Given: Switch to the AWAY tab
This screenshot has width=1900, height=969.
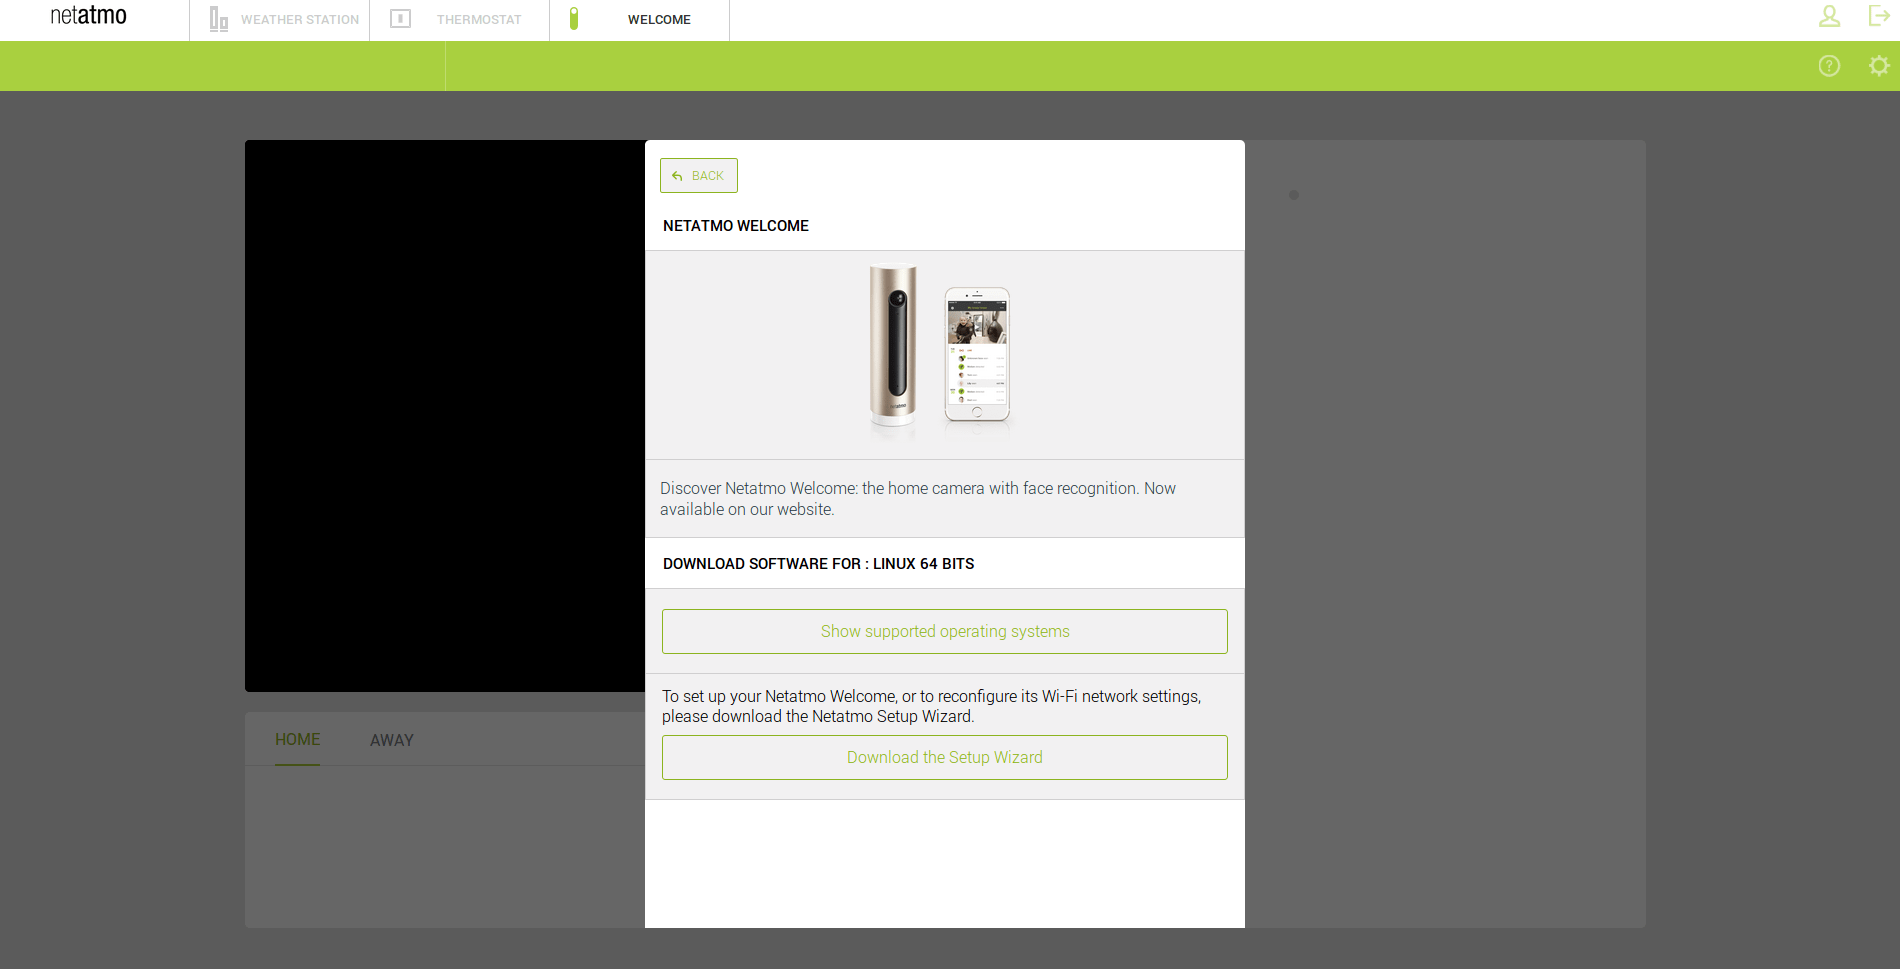Looking at the screenshot, I should click(391, 740).
